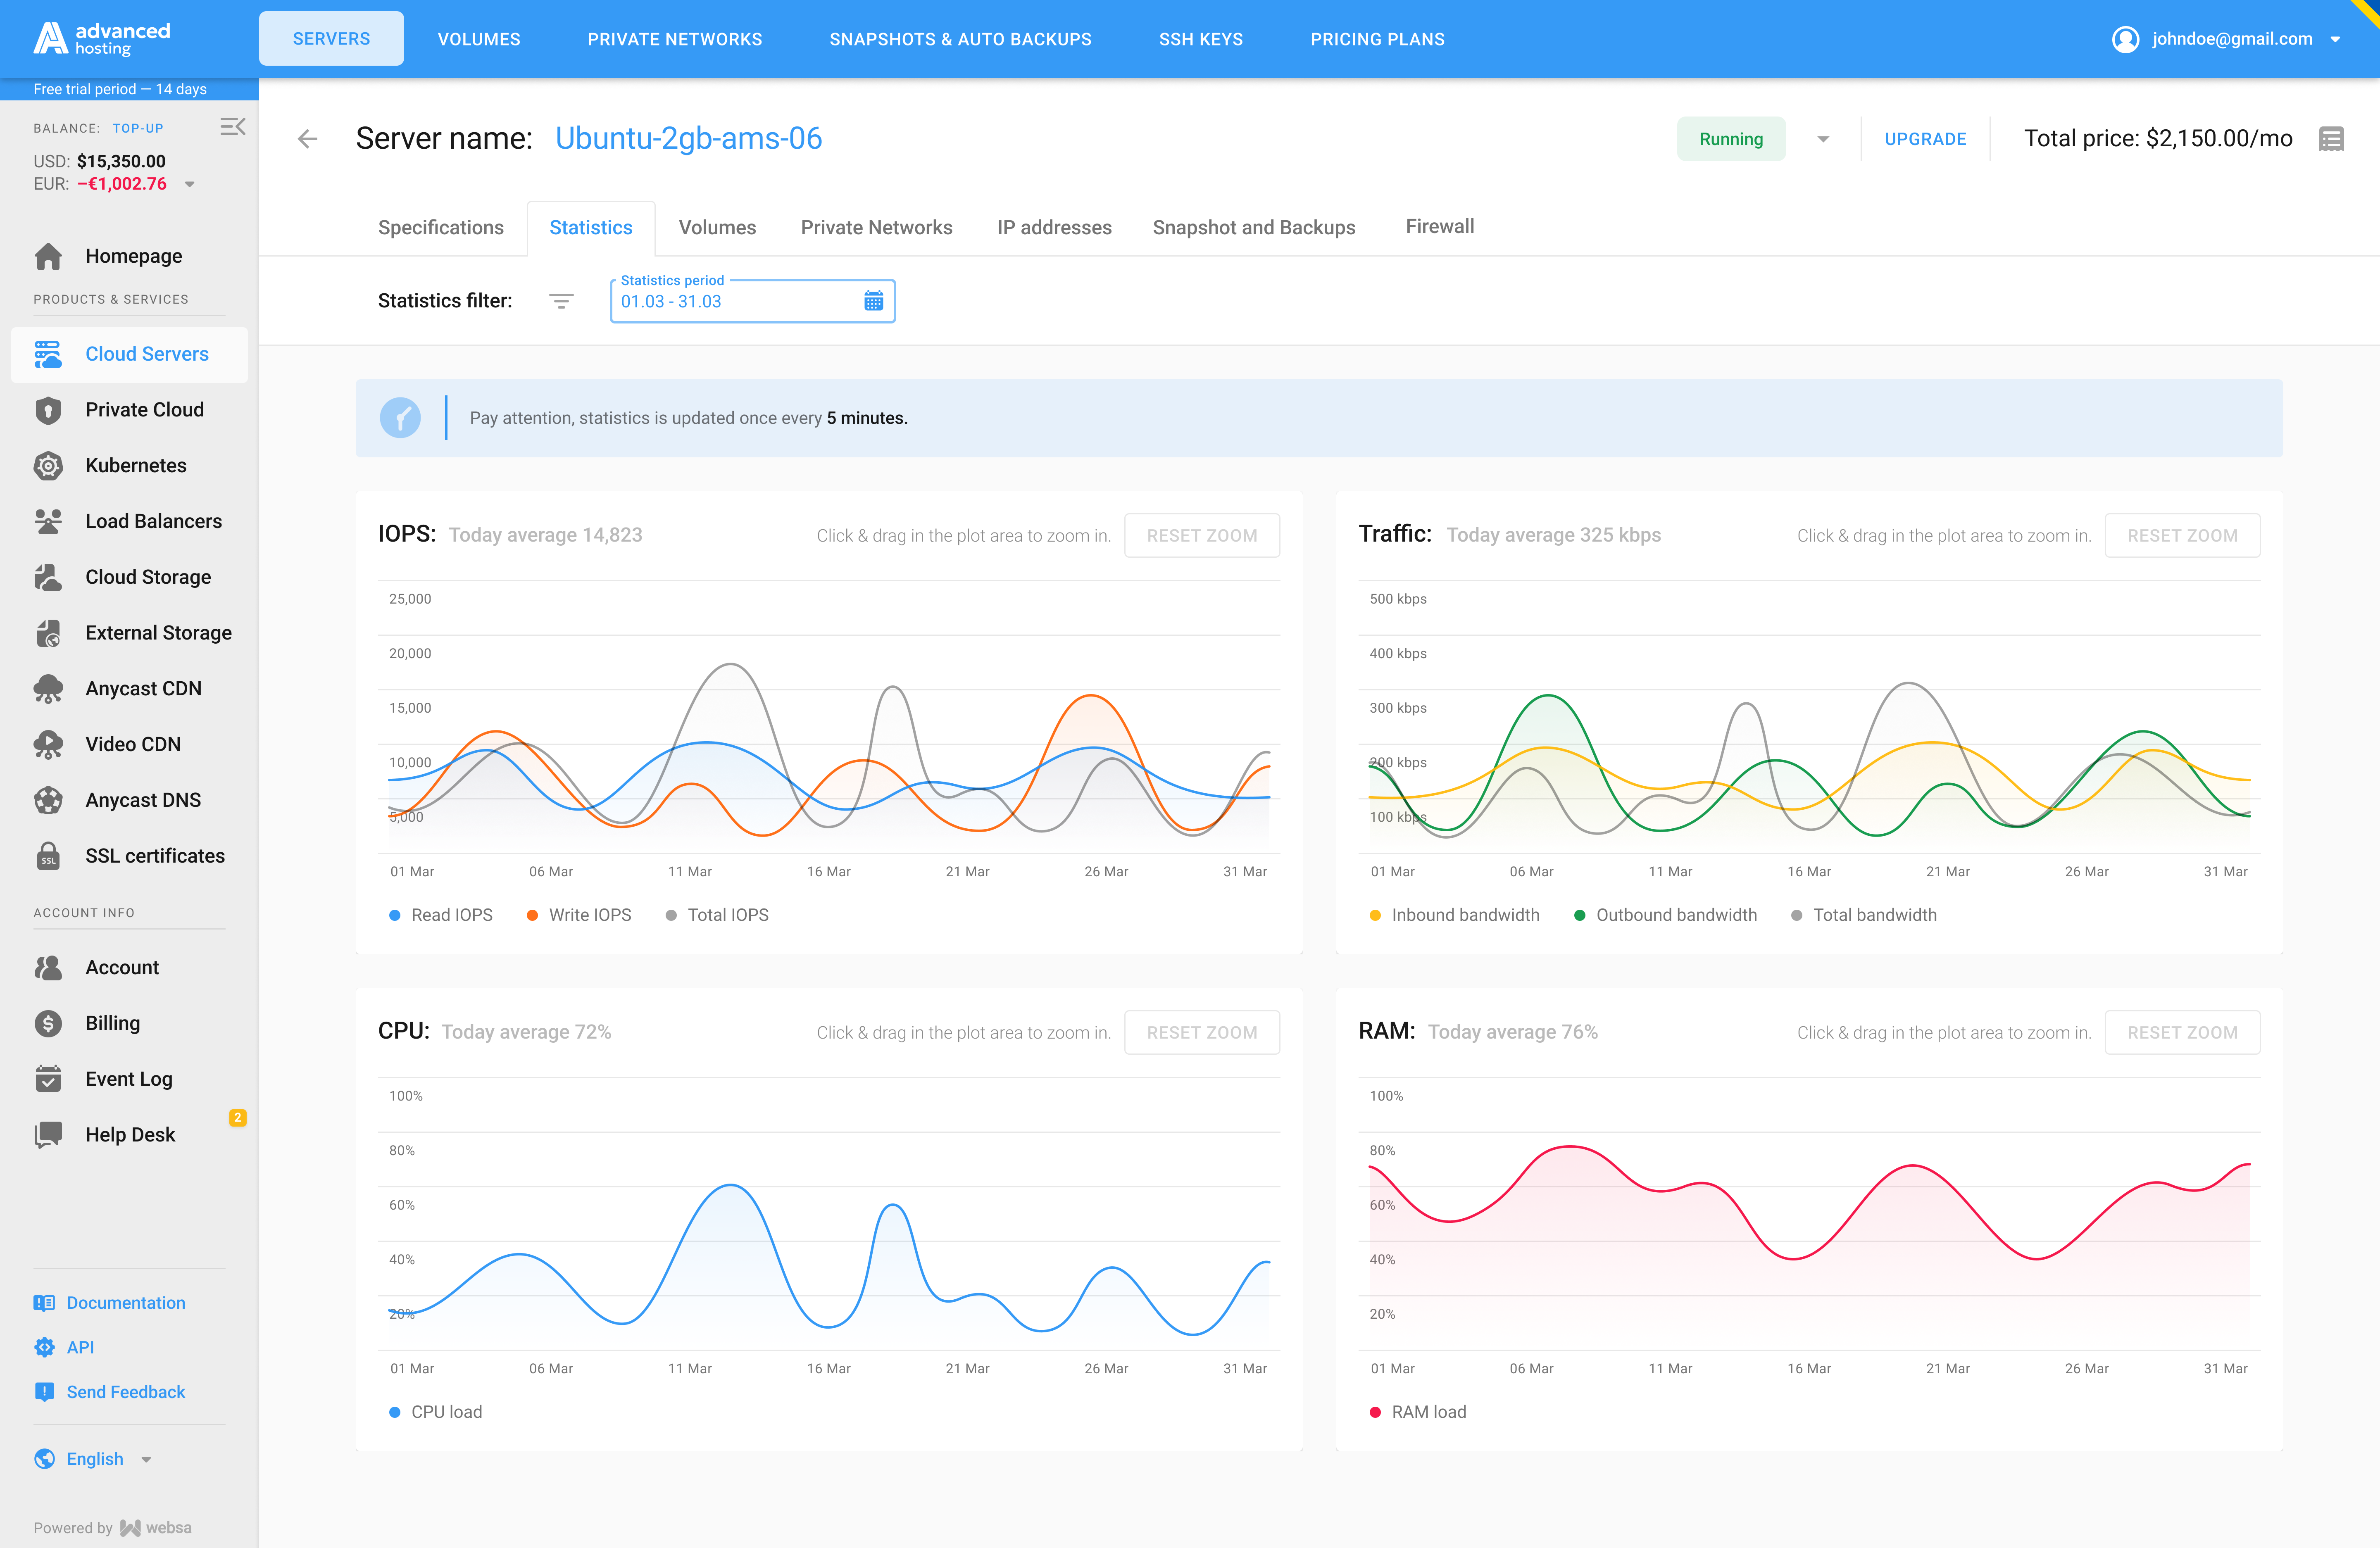Click the Running status badge

(x=1731, y=139)
